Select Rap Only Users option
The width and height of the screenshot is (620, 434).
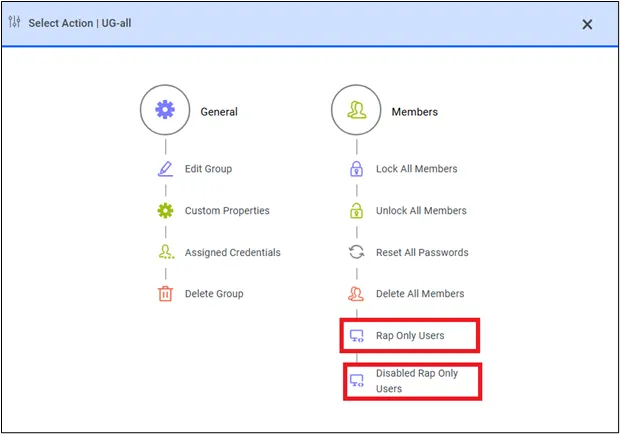tap(410, 336)
